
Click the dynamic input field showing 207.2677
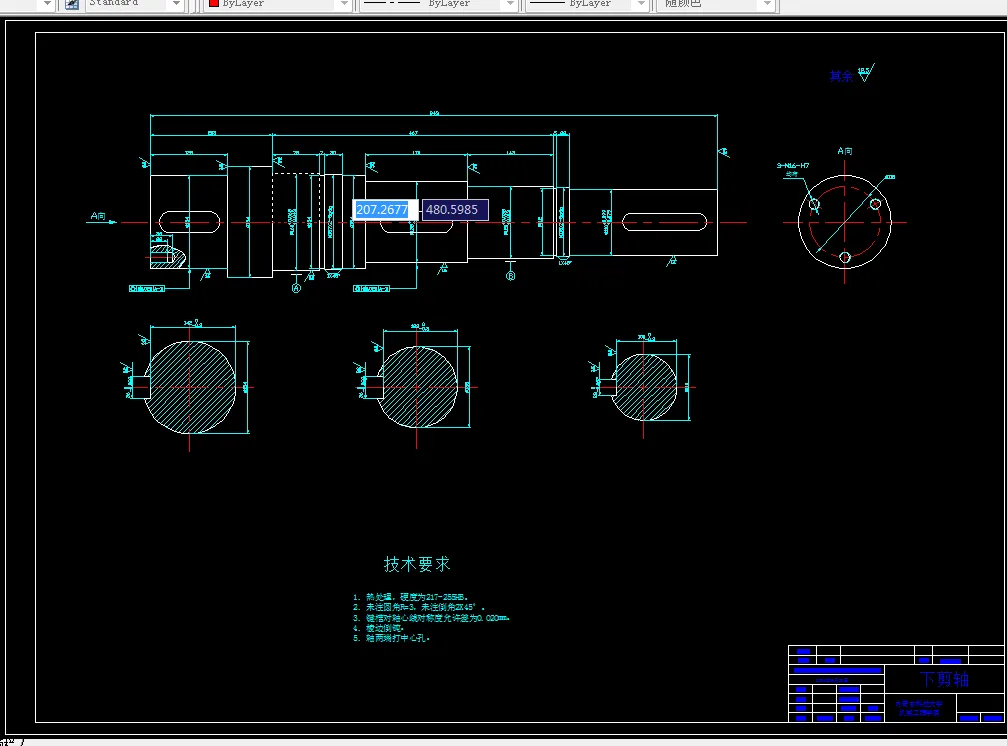pyautogui.click(x=385, y=209)
